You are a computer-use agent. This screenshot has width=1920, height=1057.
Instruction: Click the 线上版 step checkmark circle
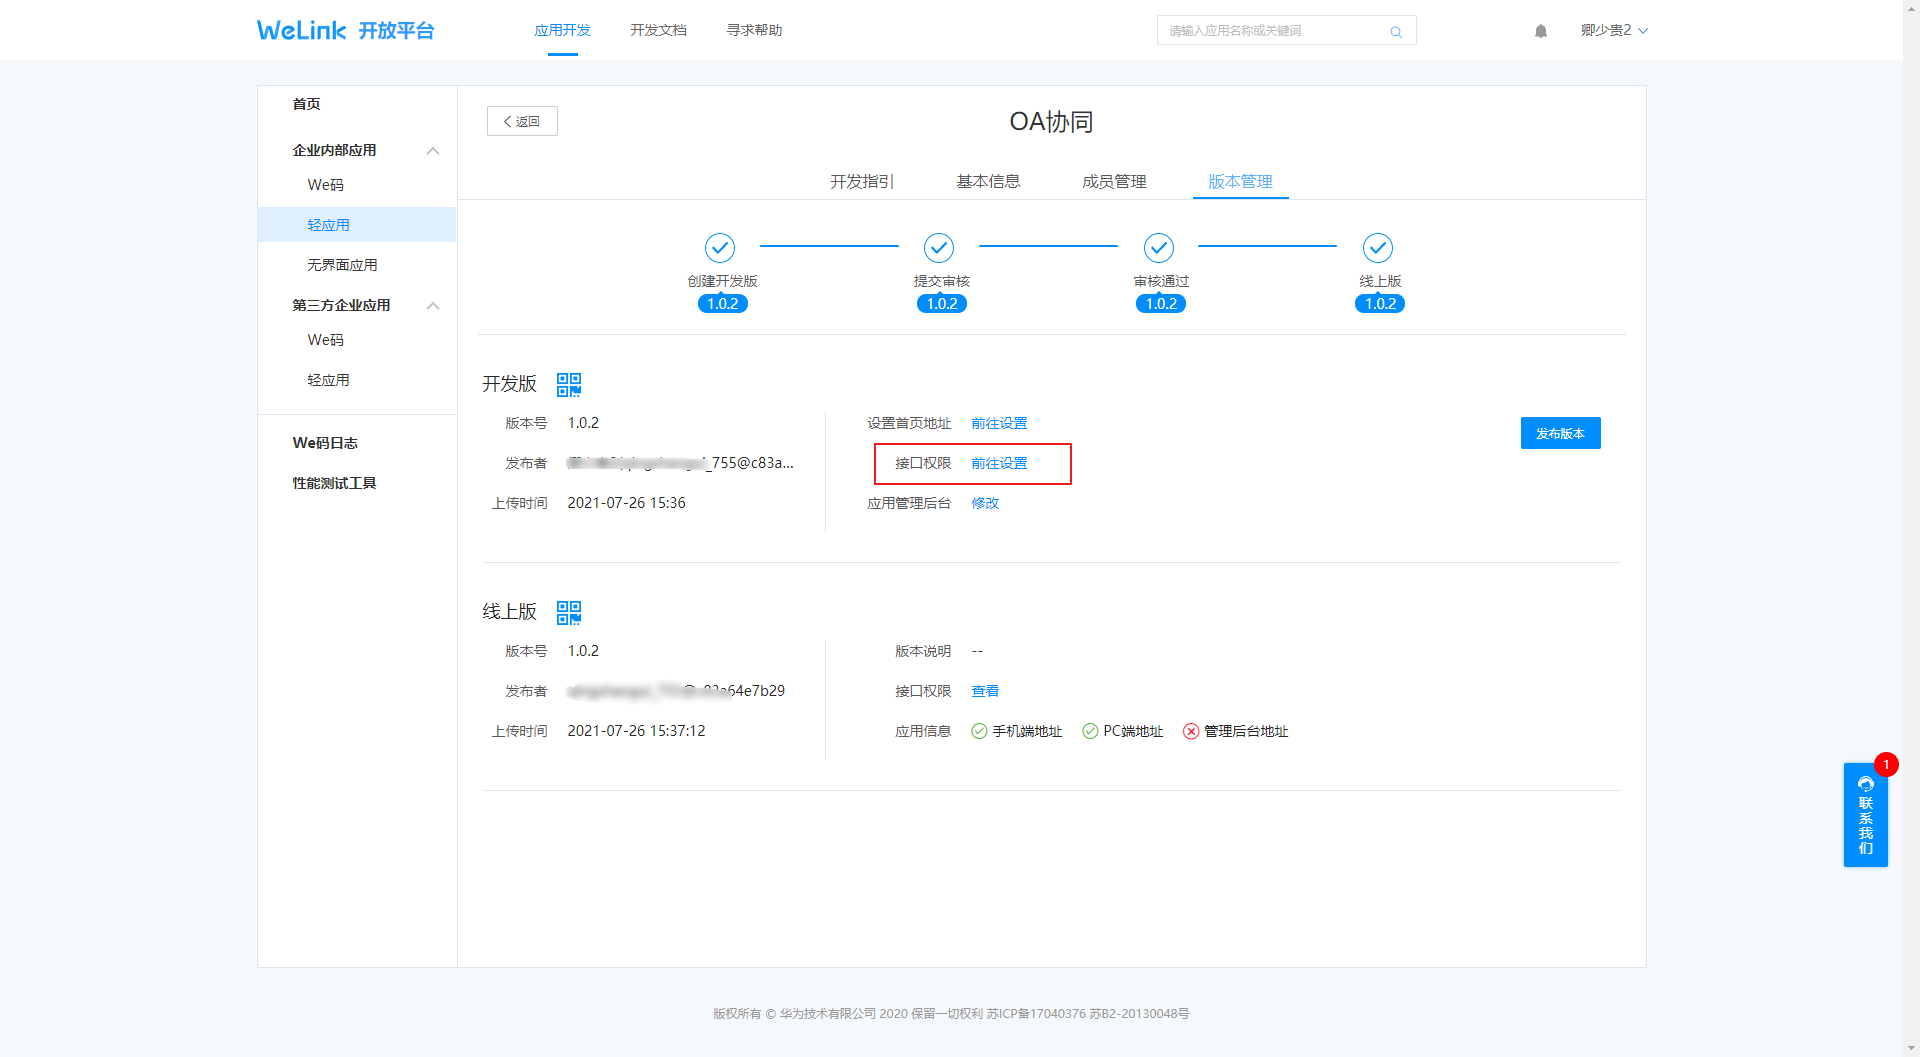click(1378, 248)
